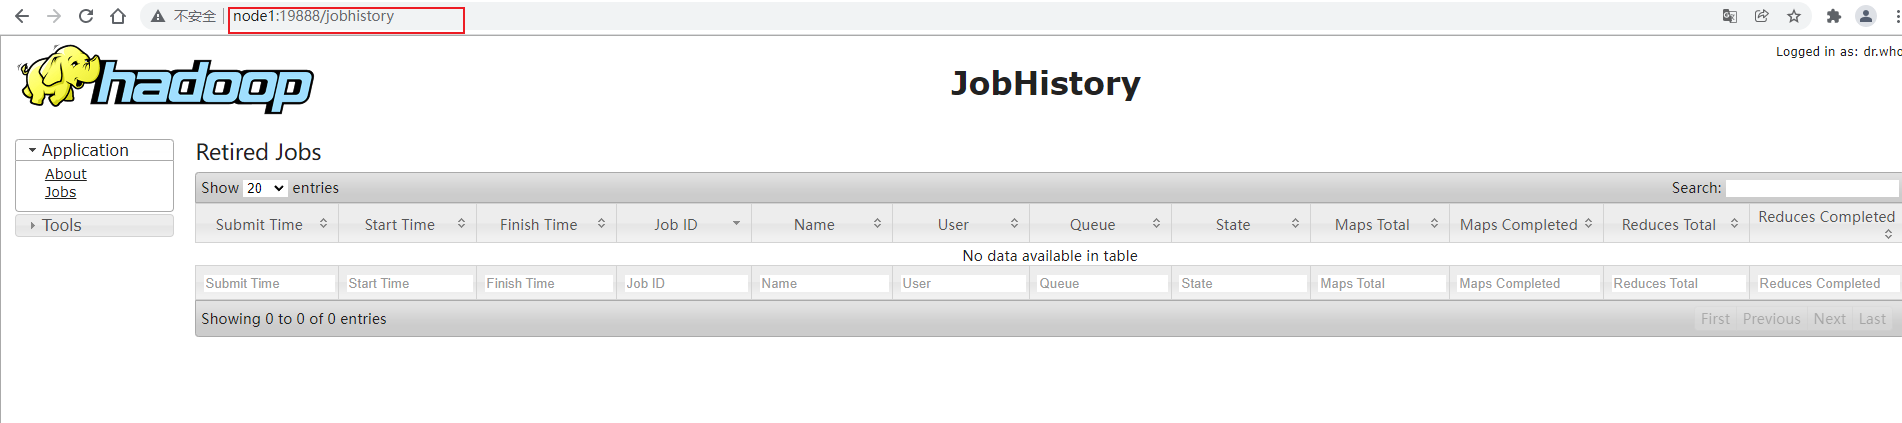Sort by Submit Time column arrows
1902x423 pixels.
(x=323, y=224)
